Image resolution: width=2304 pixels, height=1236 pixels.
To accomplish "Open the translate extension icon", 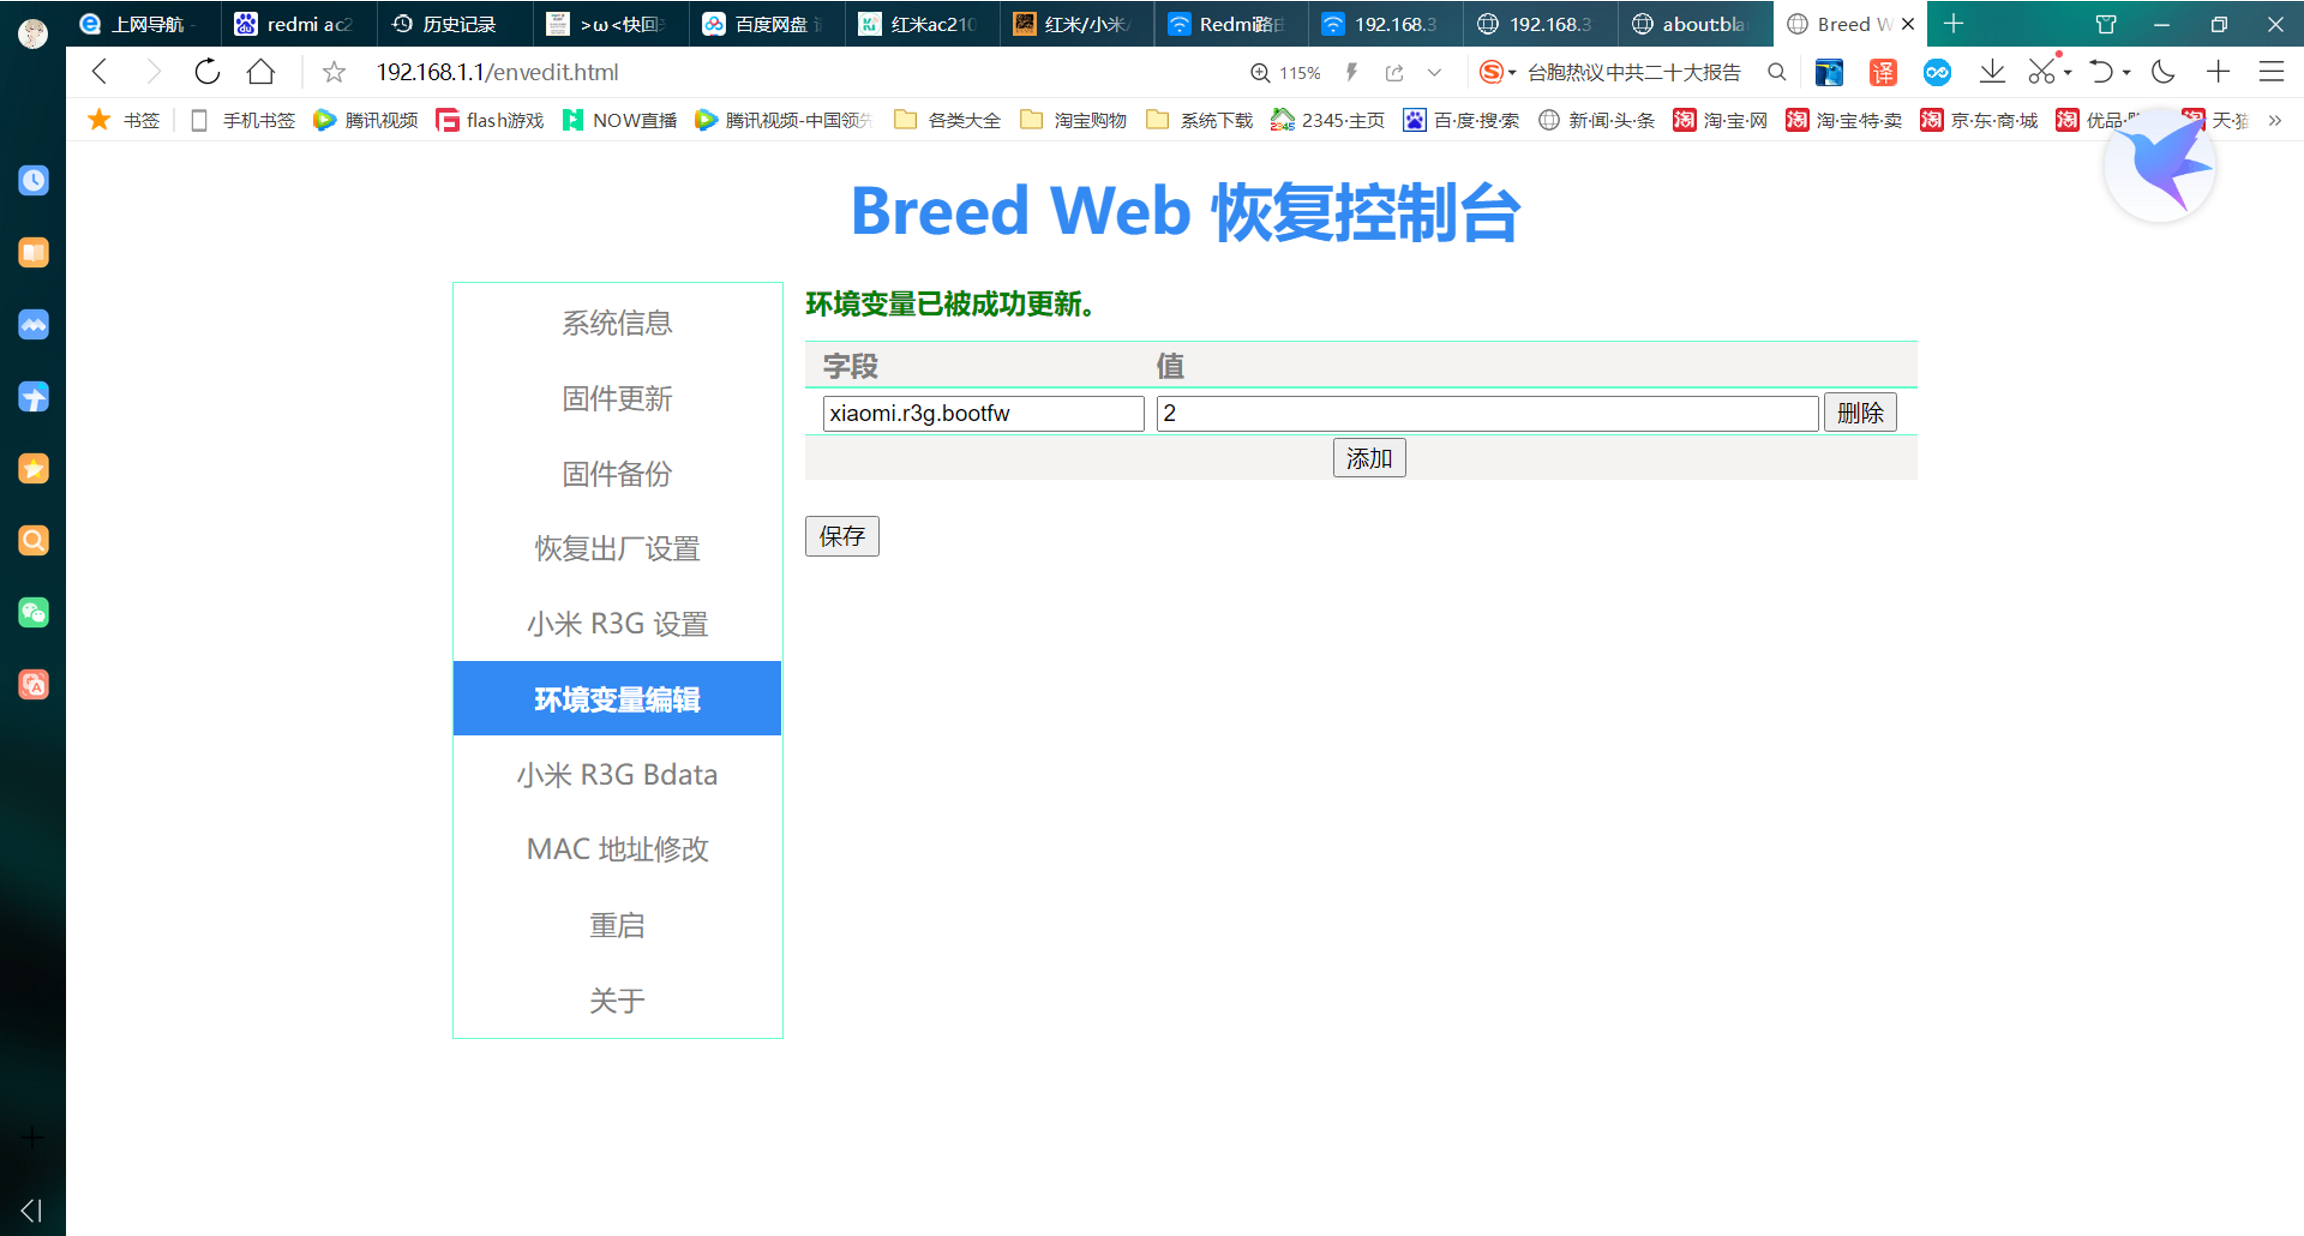I will [1883, 72].
